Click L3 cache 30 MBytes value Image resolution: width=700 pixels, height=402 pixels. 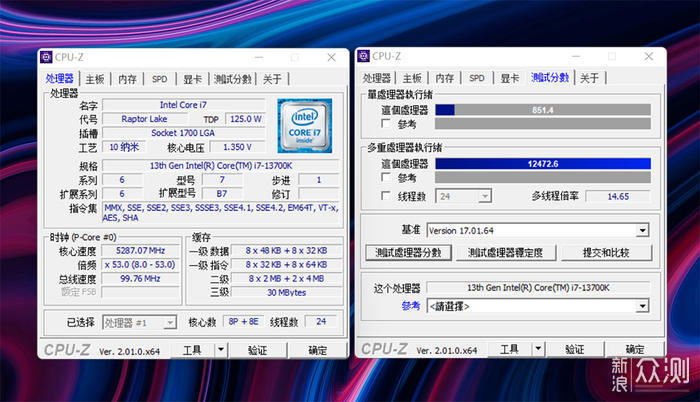287,293
